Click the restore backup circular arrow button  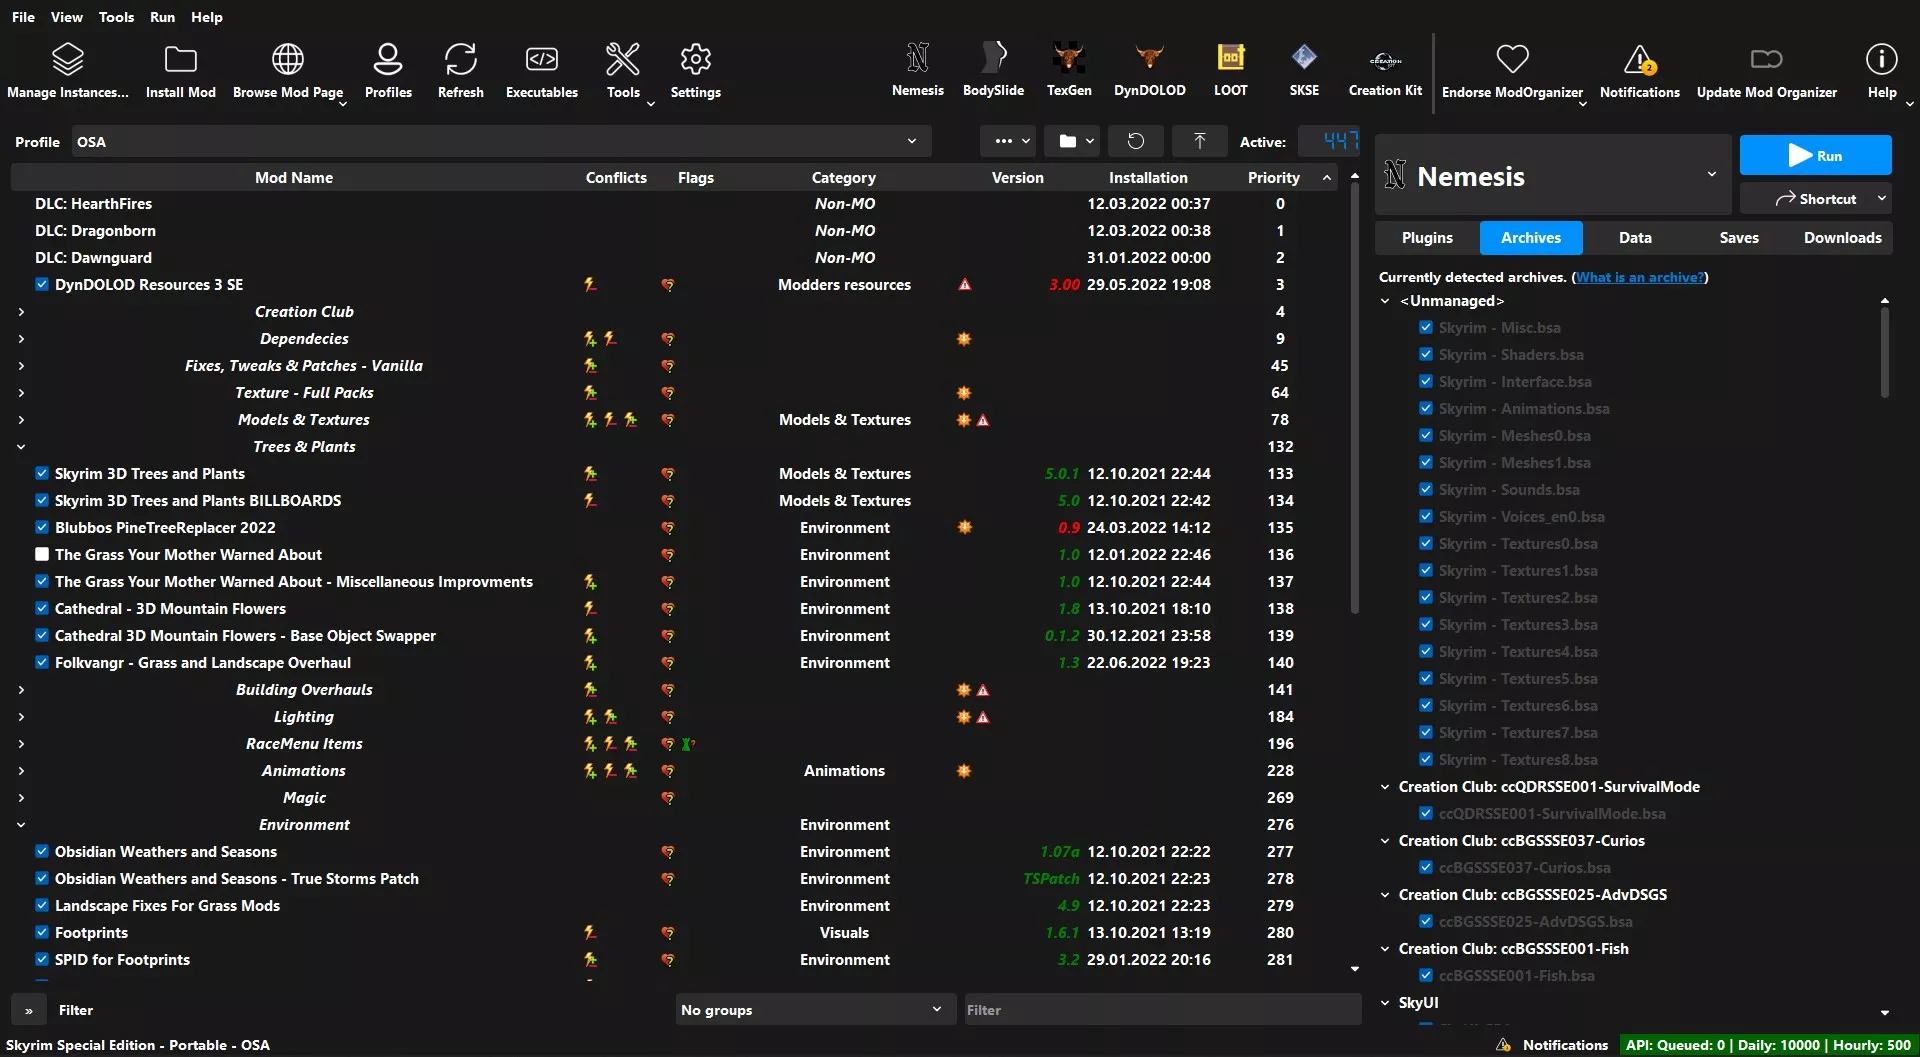(x=1135, y=141)
